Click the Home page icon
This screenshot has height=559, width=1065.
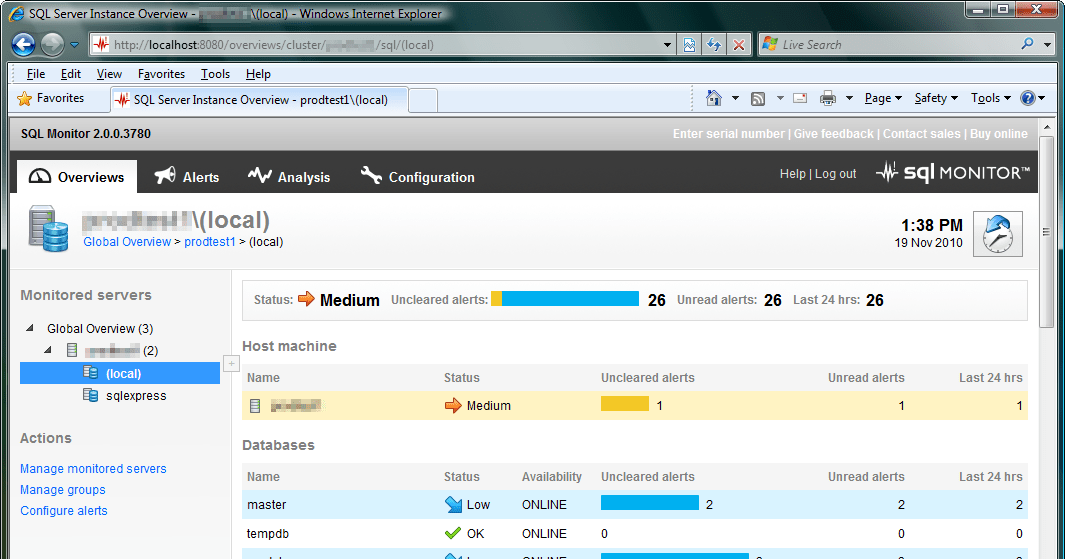pyautogui.click(x=714, y=98)
